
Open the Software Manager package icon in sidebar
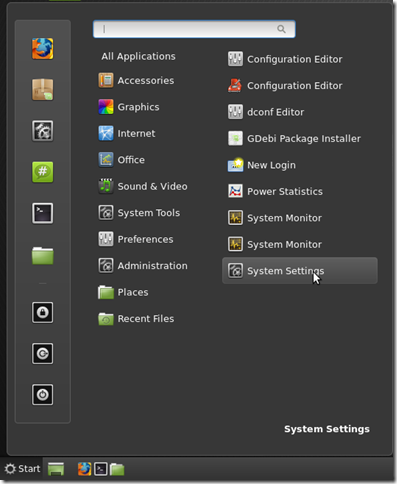point(42,89)
